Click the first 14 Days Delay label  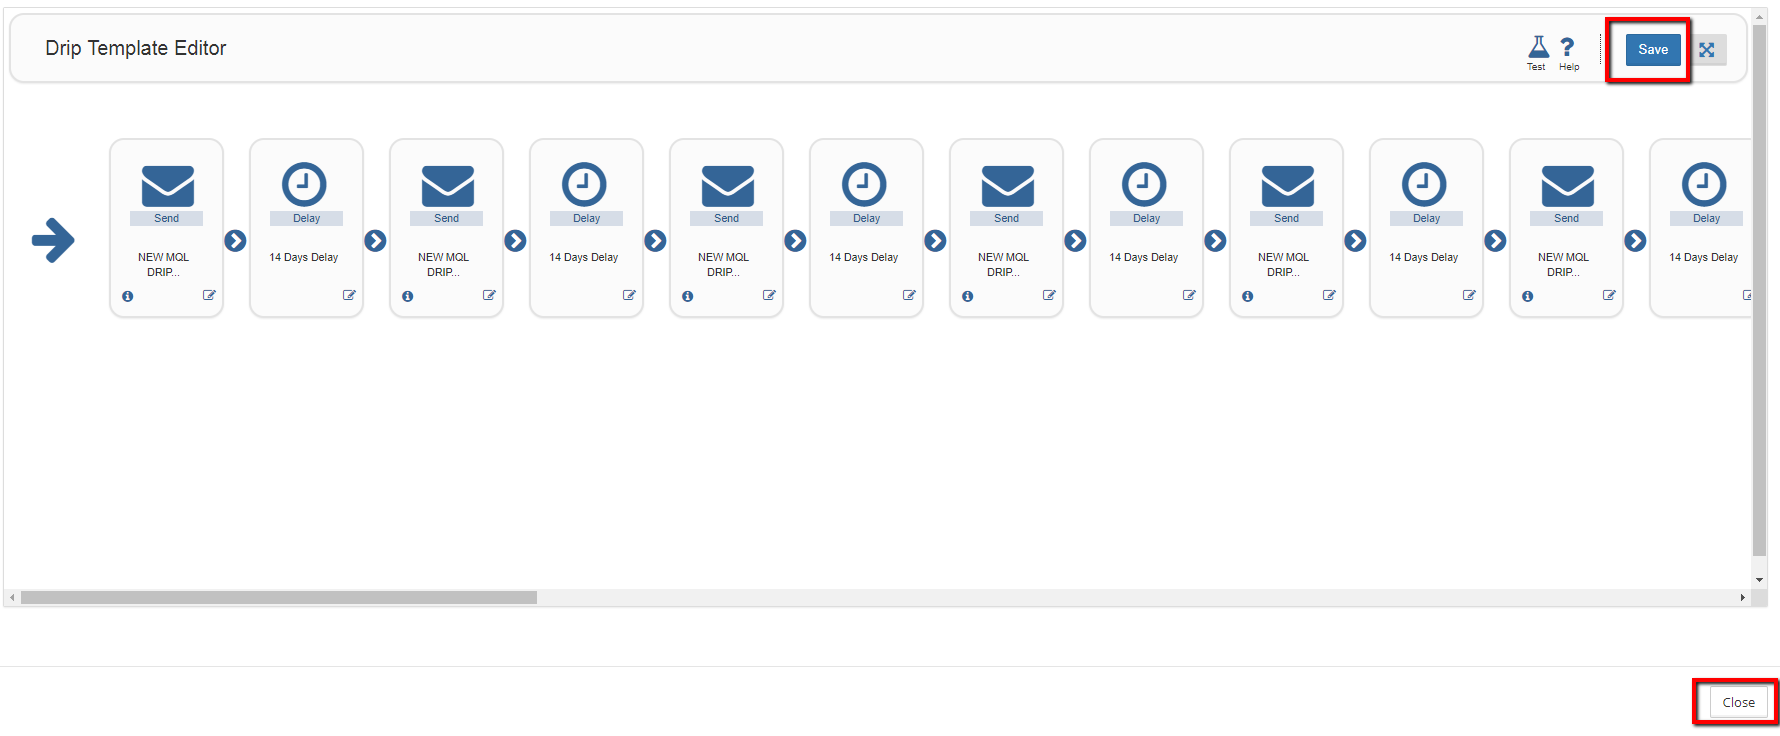point(304,257)
